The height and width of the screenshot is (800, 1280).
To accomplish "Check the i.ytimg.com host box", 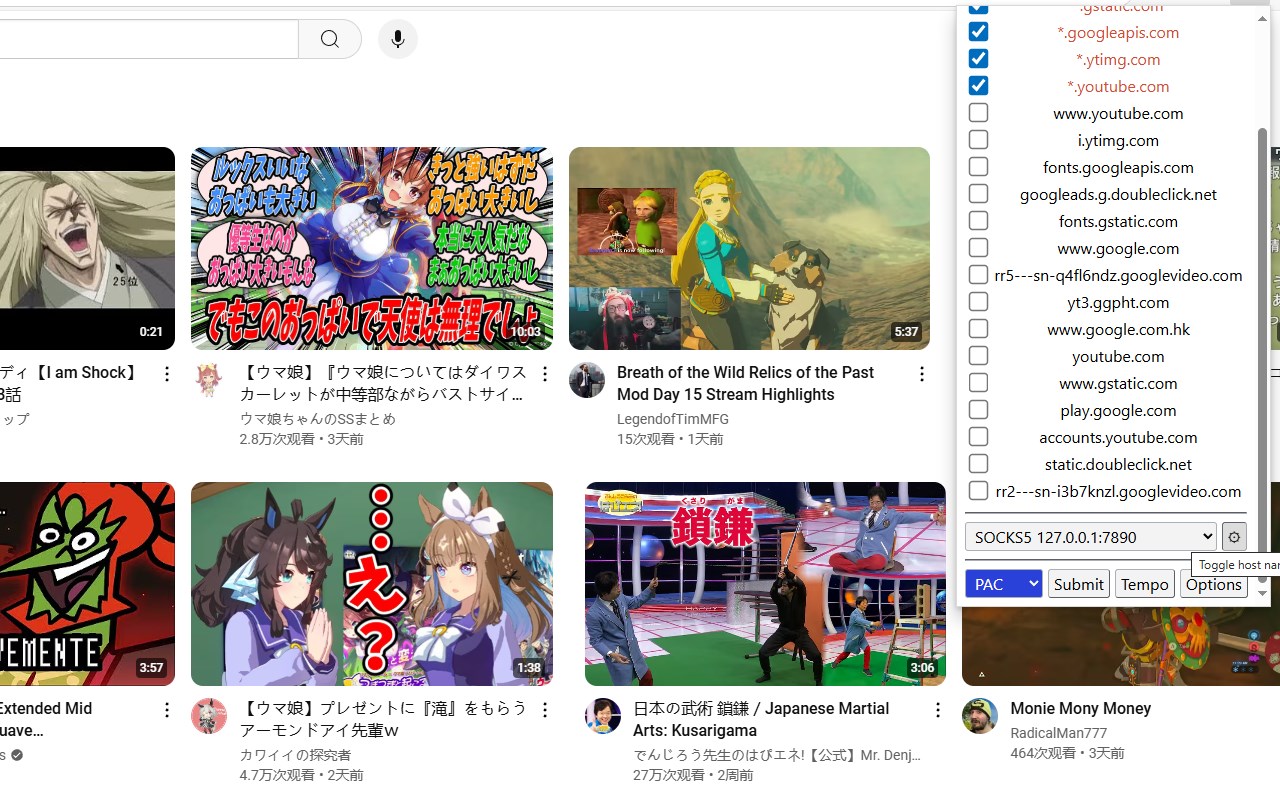I will tap(978, 140).
